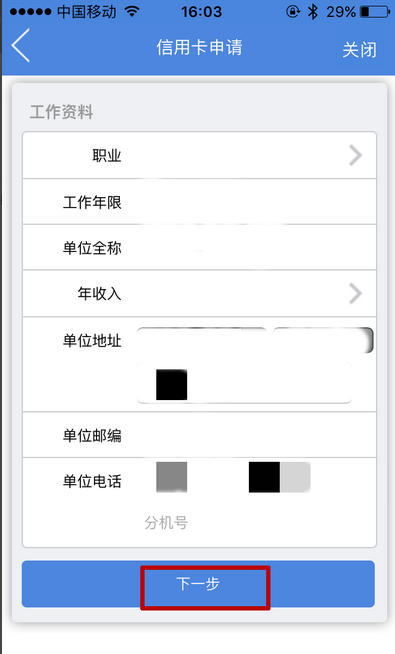Screen dimensions: 395x654
Task: Select the 年收入 row
Action: coord(199,293)
